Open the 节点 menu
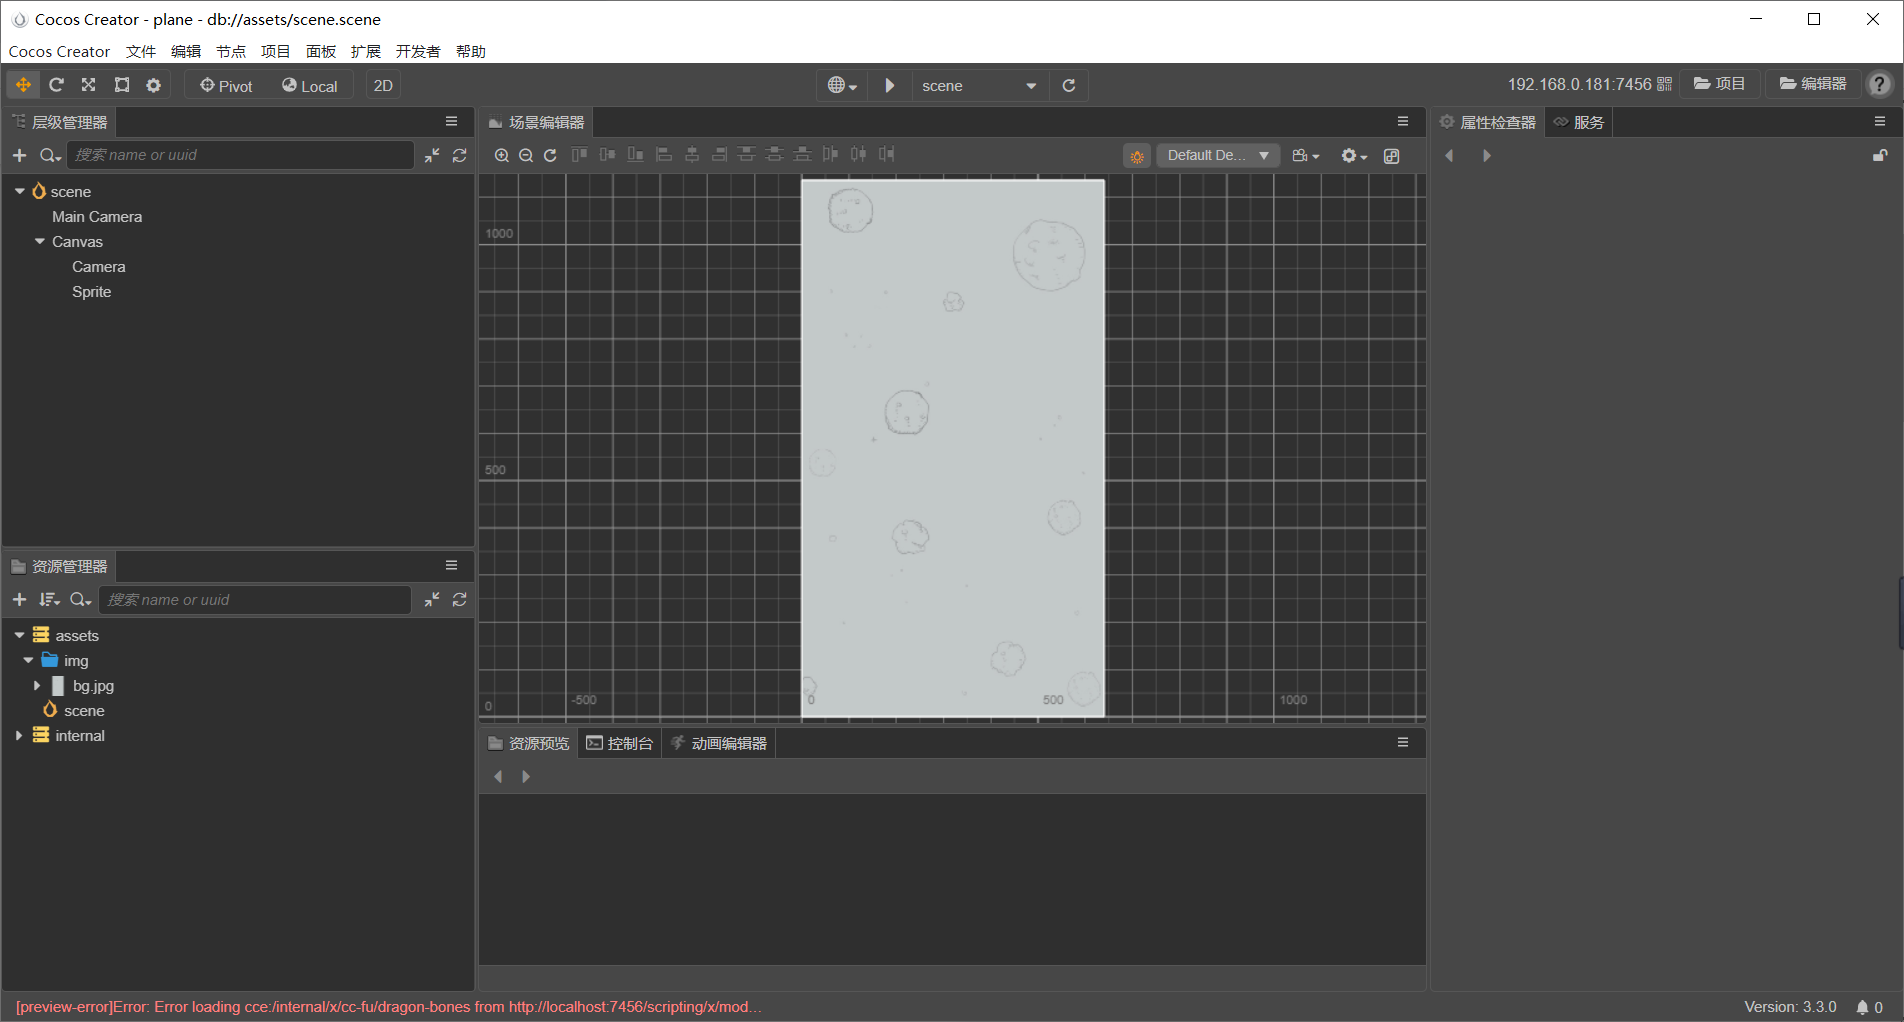Image resolution: width=1904 pixels, height=1022 pixels. pos(231,51)
